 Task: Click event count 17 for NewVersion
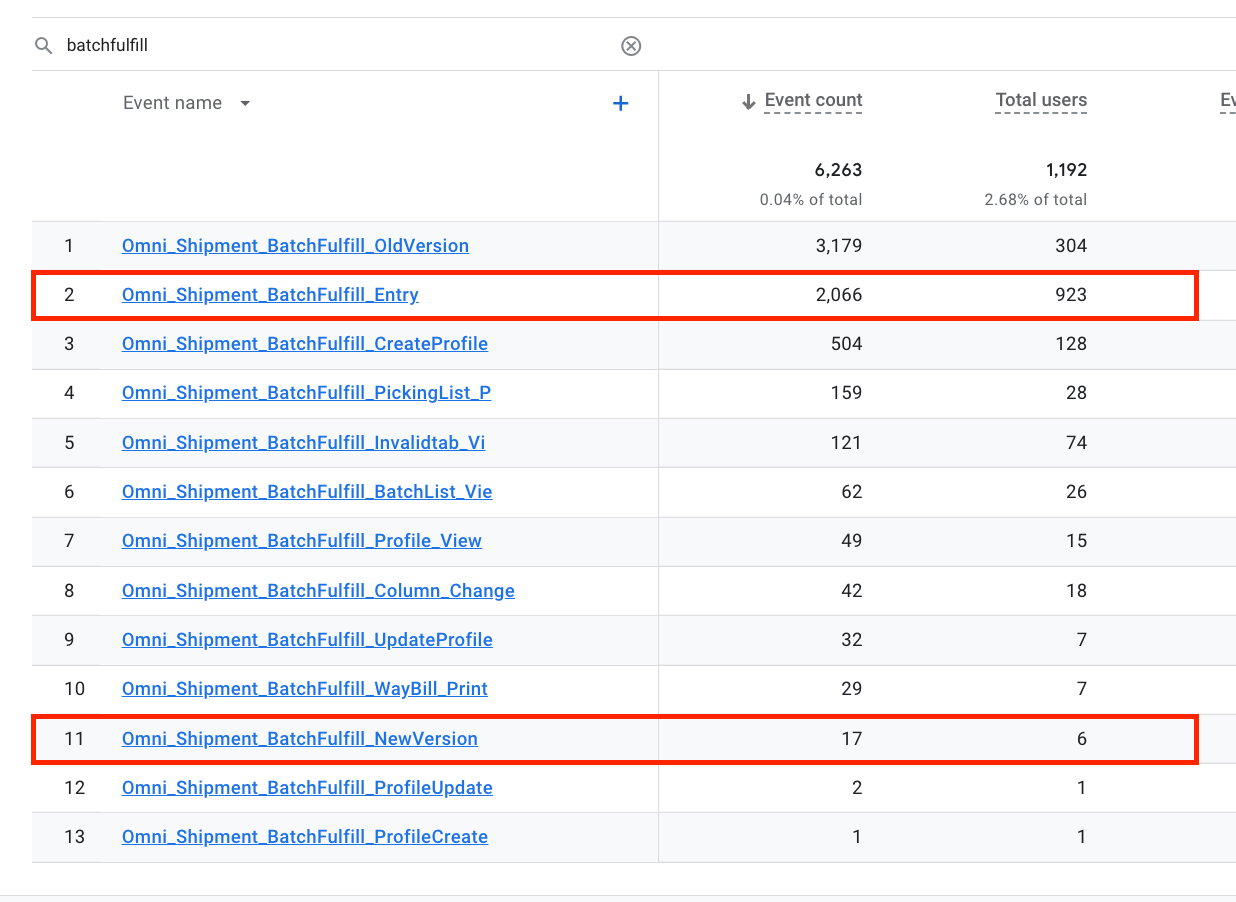click(852, 739)
